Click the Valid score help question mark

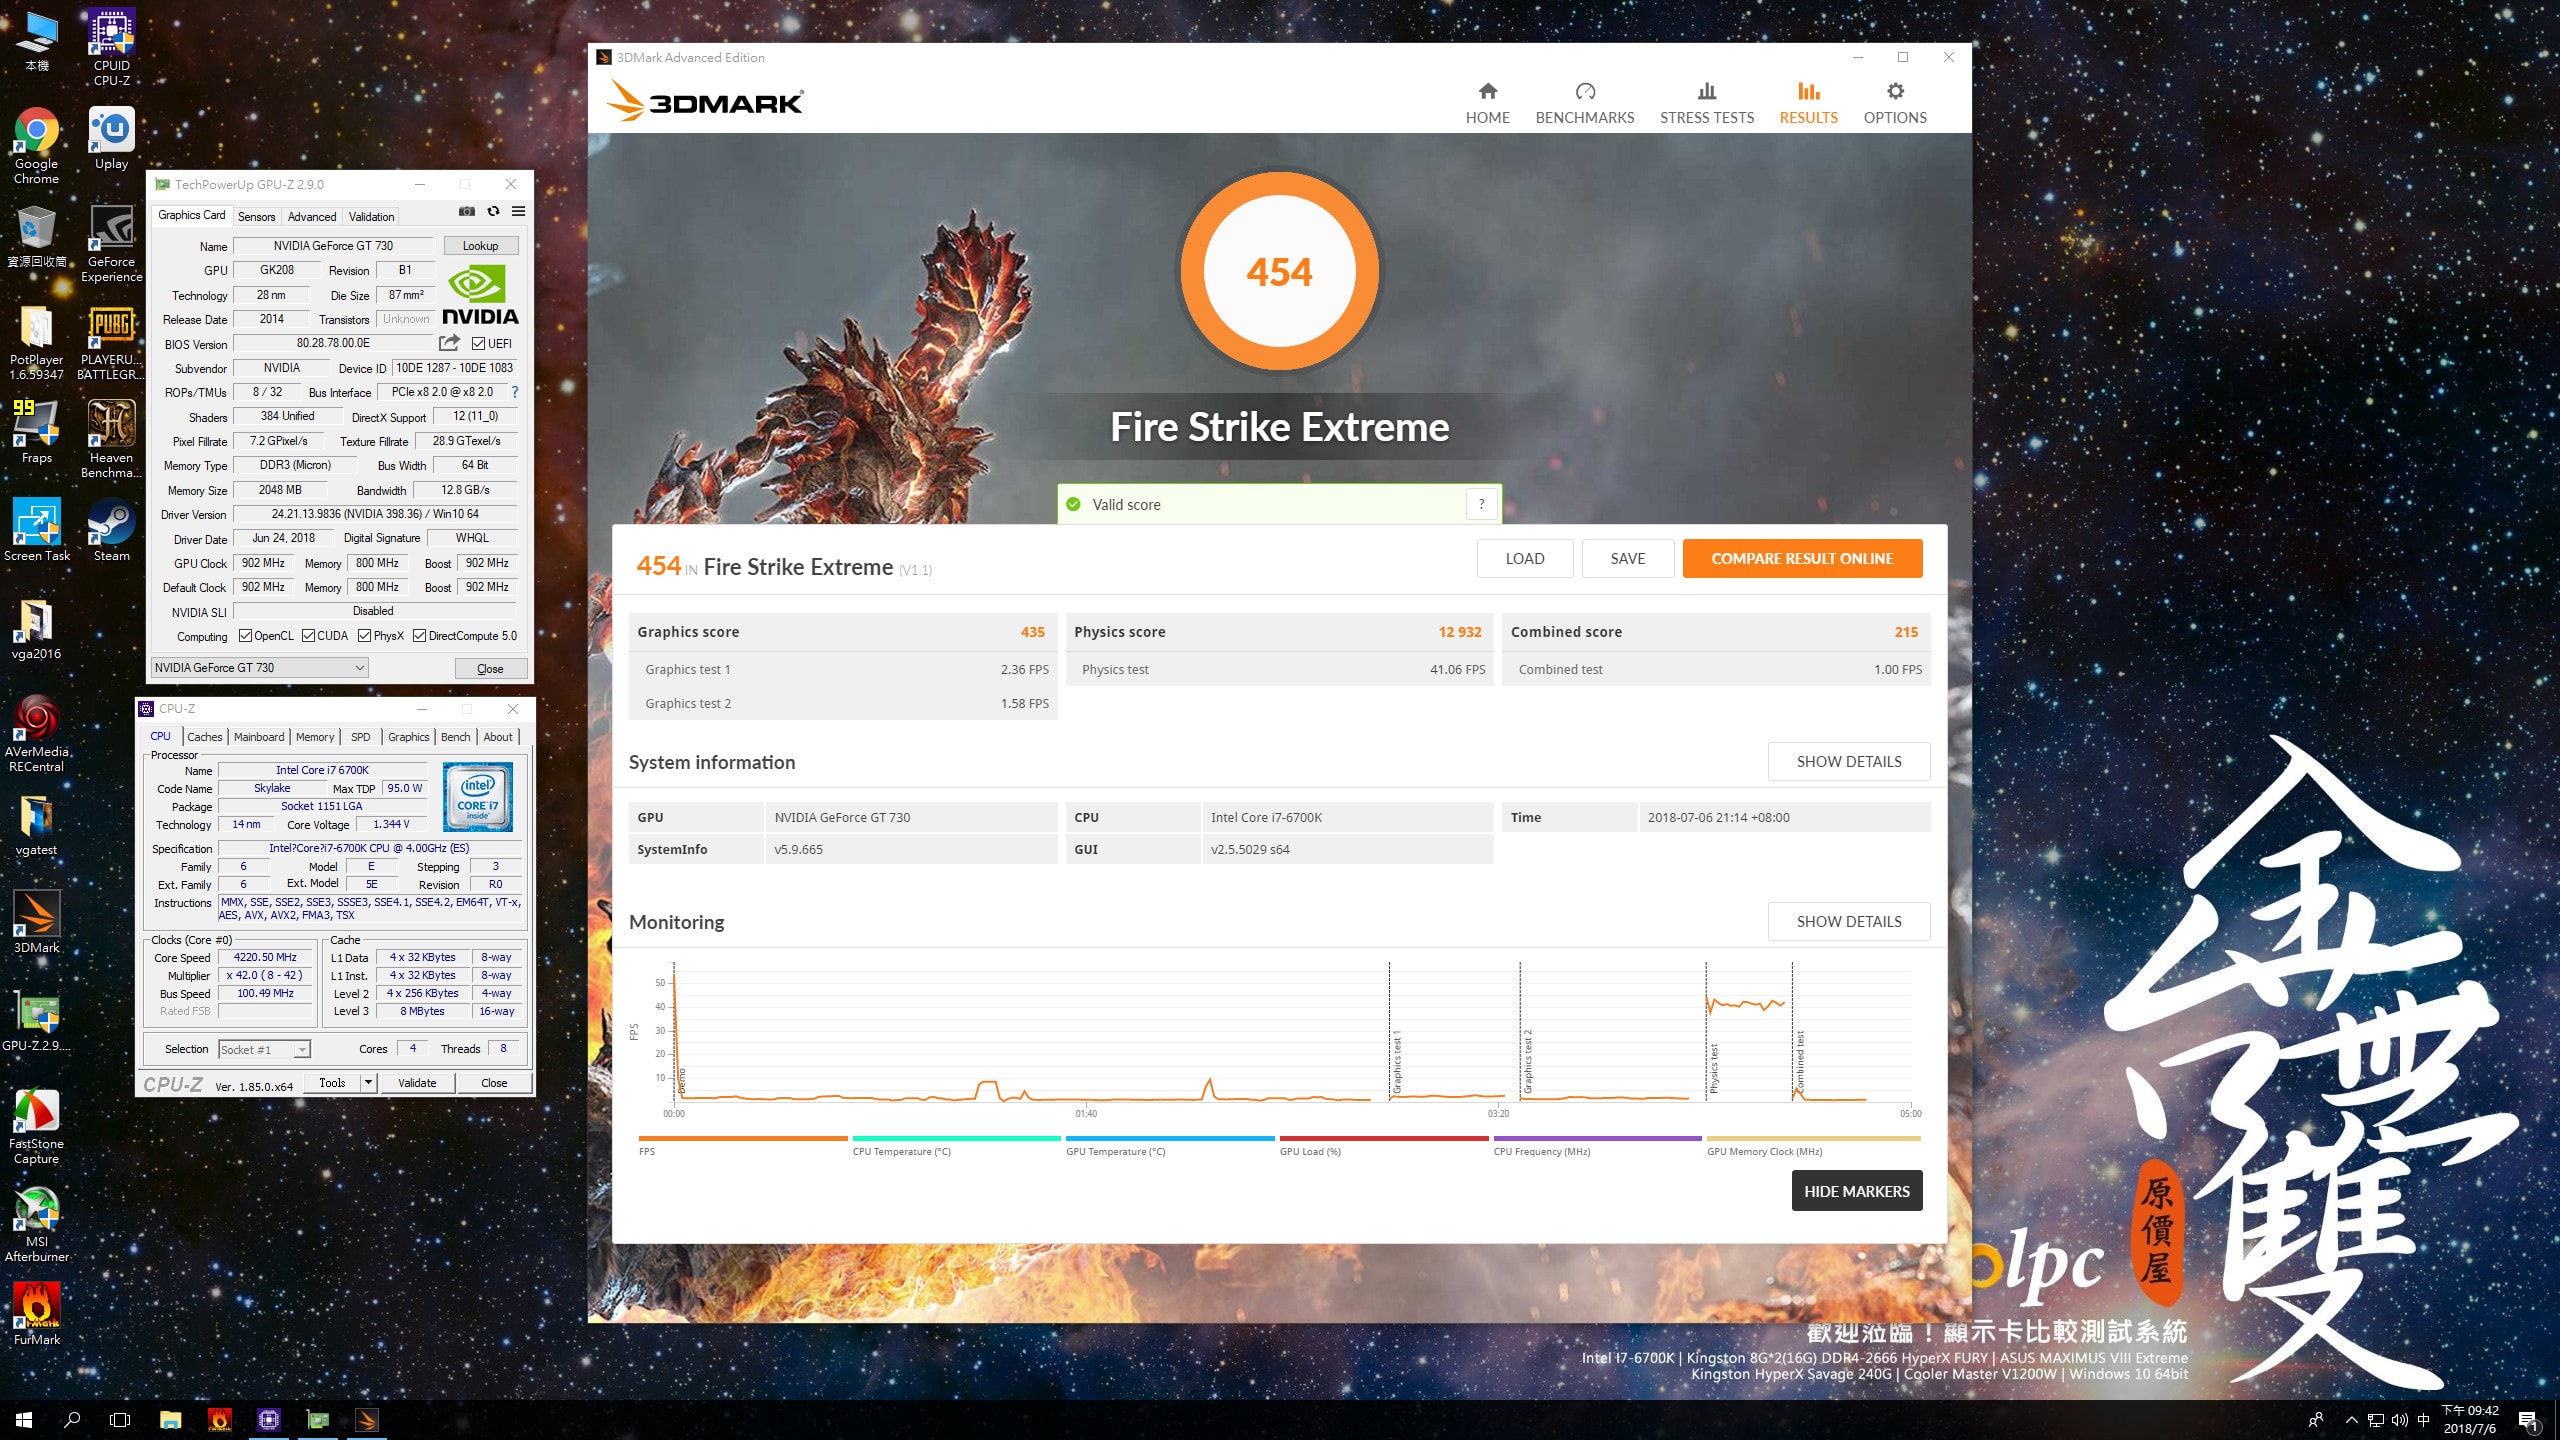[1481, 505]
